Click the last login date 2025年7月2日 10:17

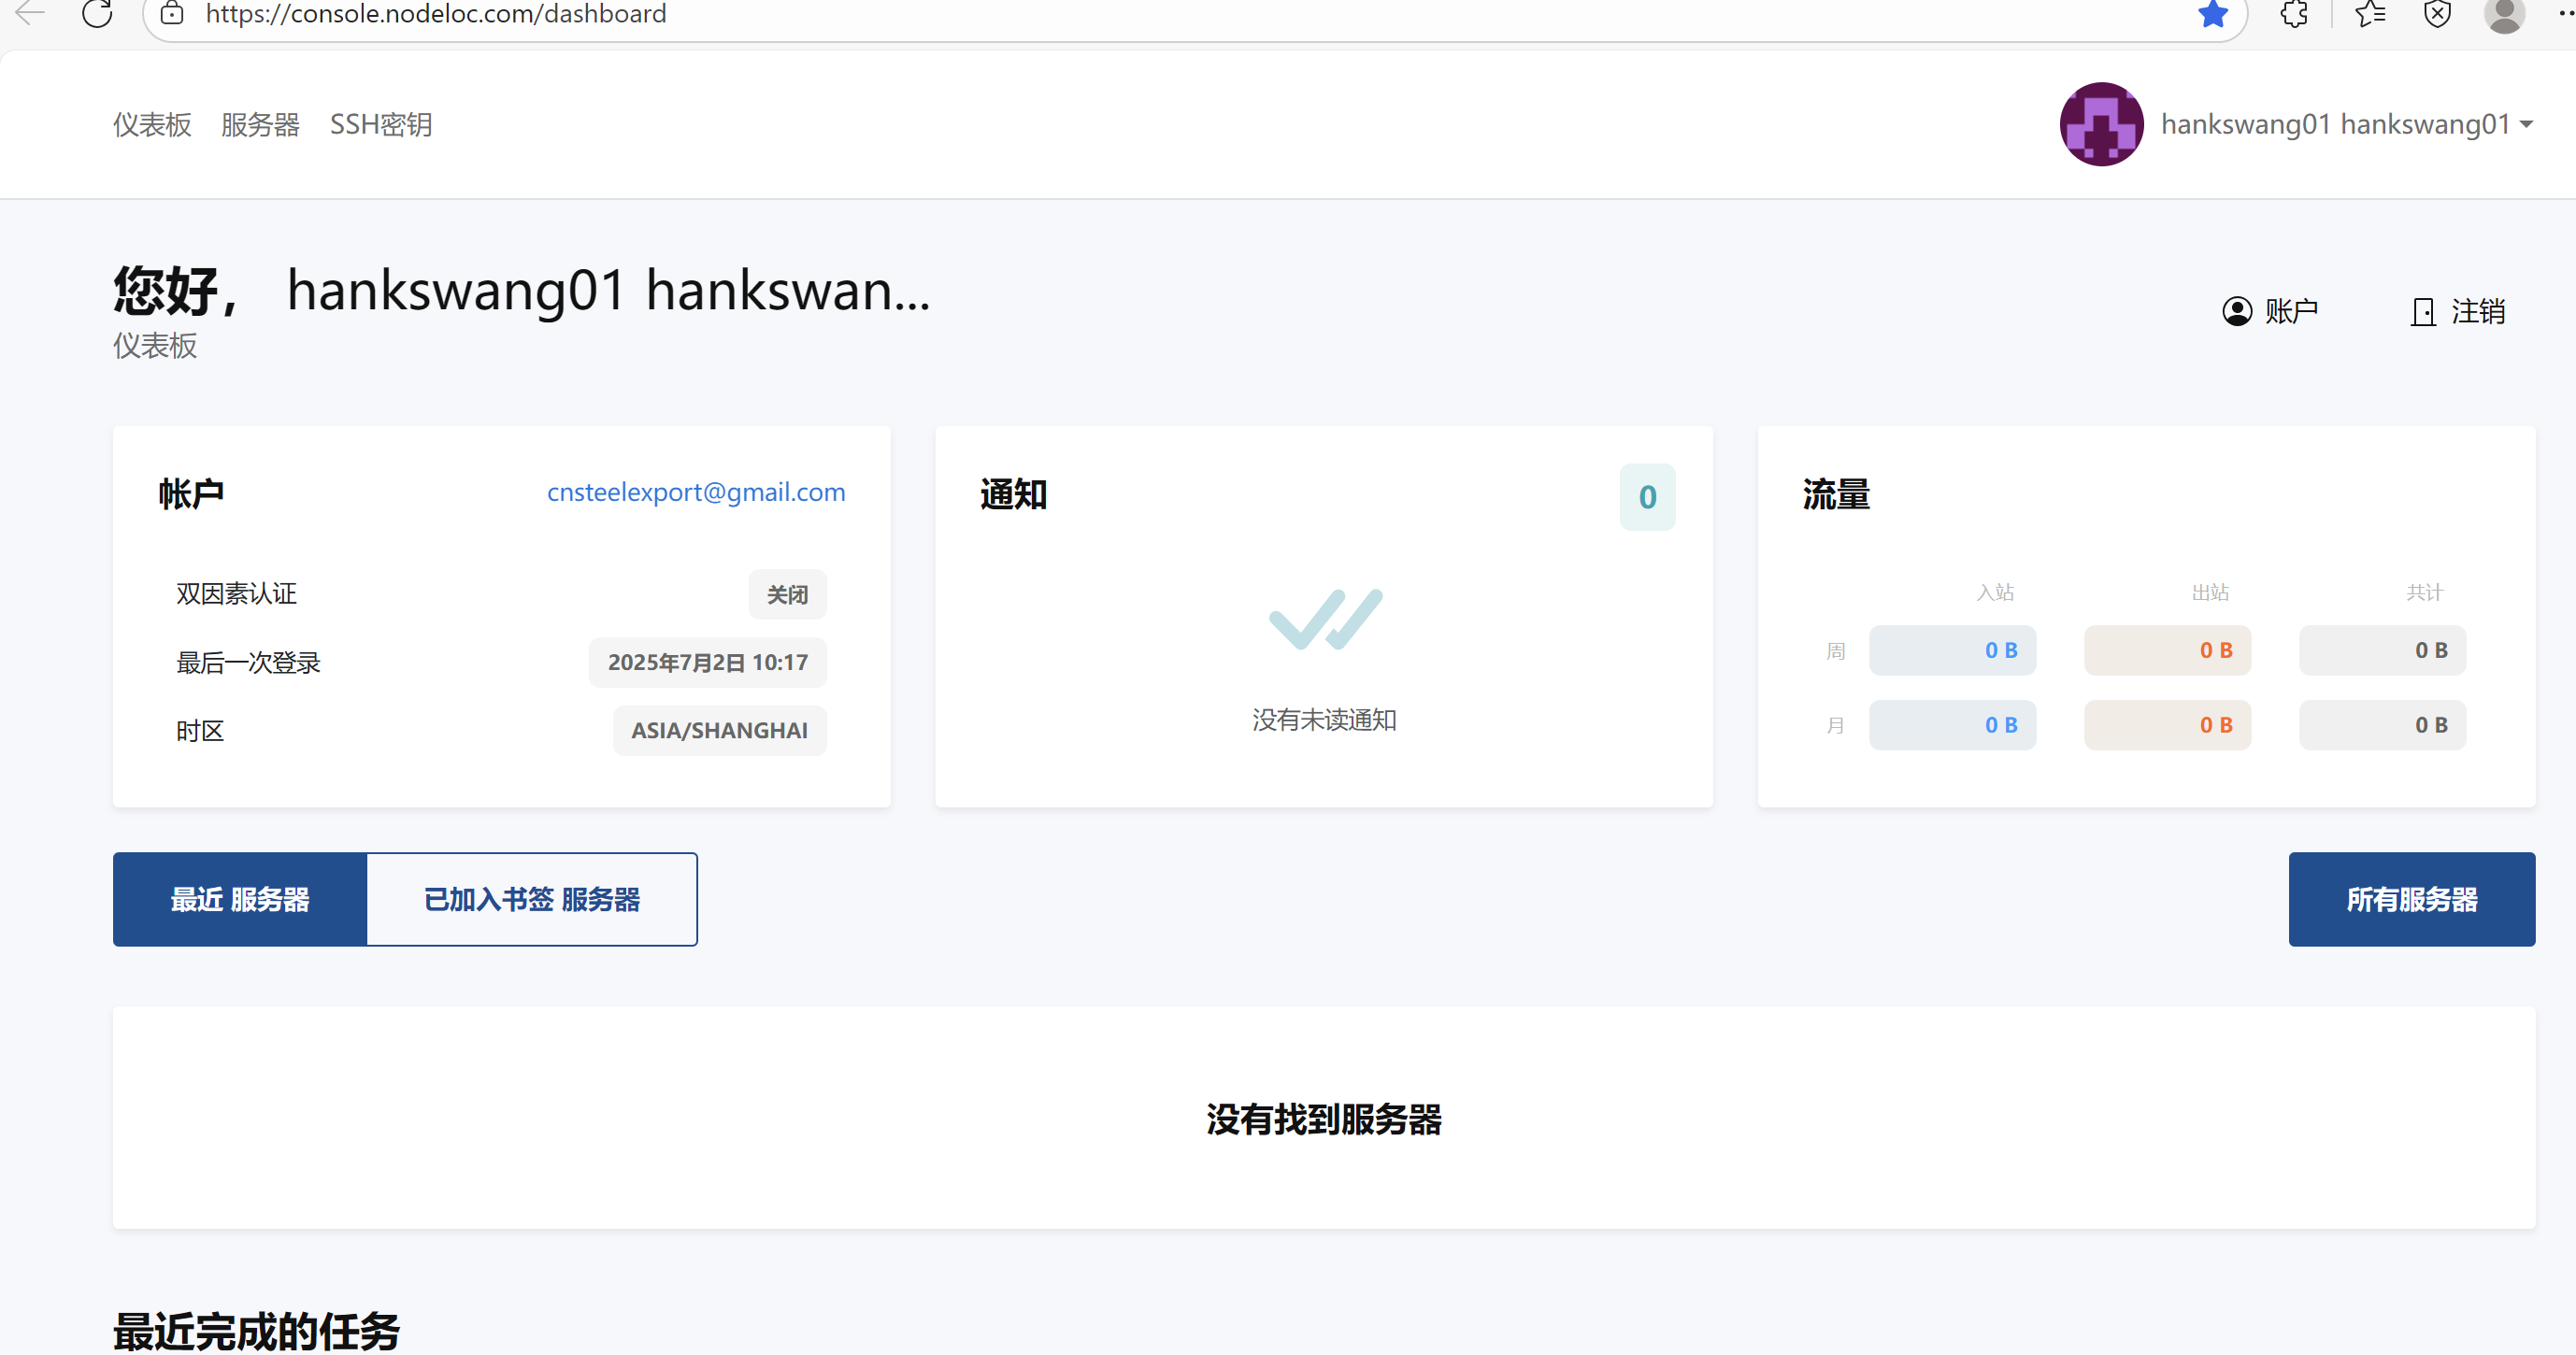tap(707, 663)
